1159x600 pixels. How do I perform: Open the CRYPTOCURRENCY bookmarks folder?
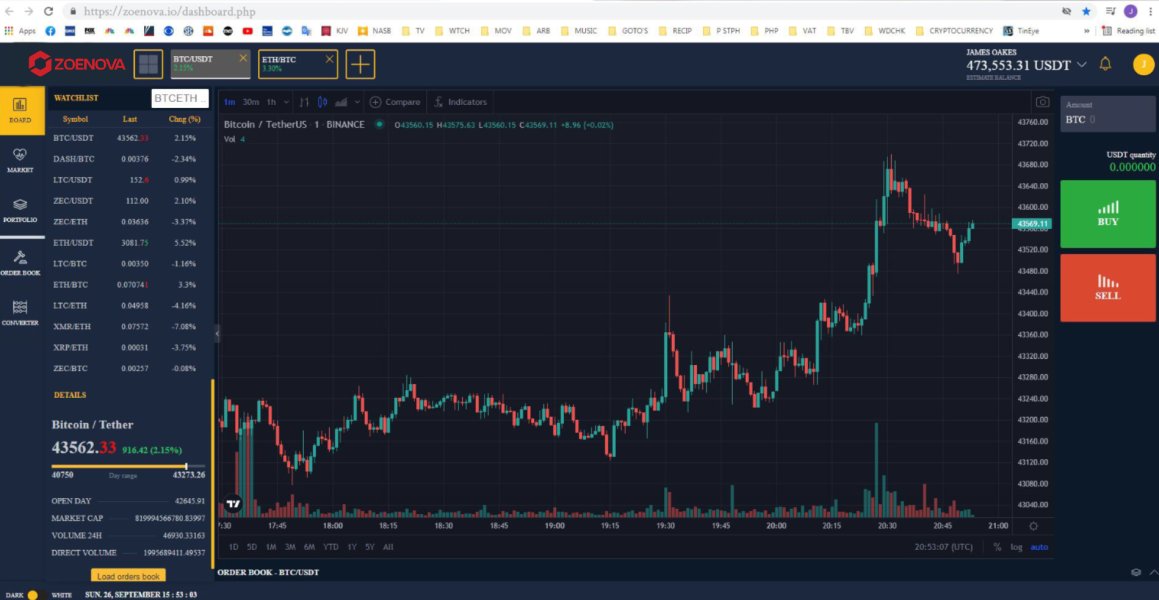pyautogui.click(x=954, y=31)
